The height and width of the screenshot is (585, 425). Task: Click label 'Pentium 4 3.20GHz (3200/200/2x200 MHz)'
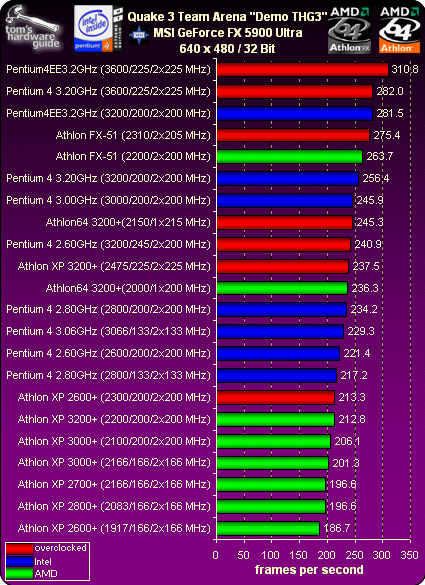109,179
